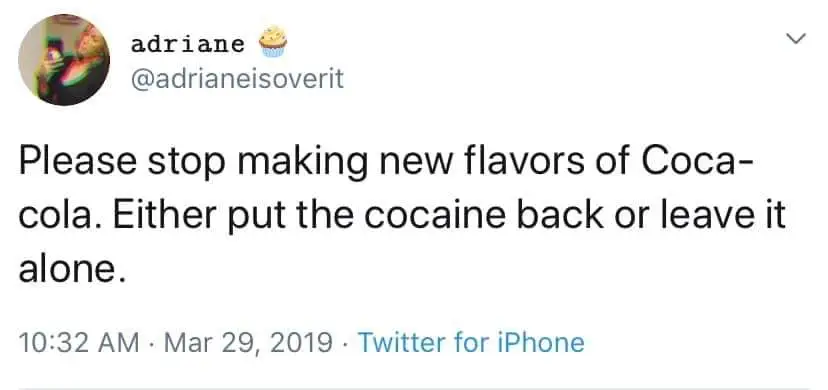
Task: Click the year 2019 in timestamp
Action: coord(302,343)
